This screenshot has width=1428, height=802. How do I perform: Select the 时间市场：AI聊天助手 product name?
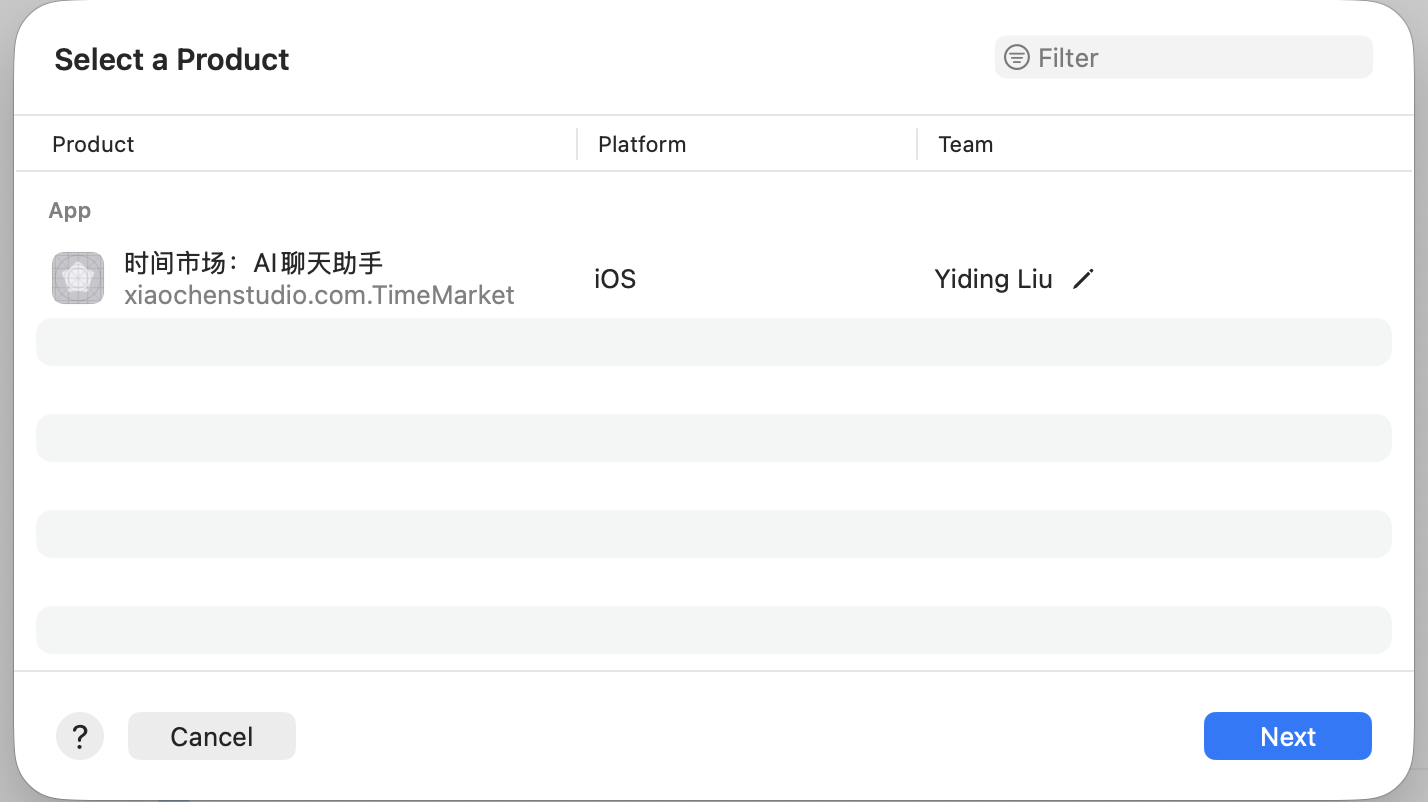coord(254,263)
